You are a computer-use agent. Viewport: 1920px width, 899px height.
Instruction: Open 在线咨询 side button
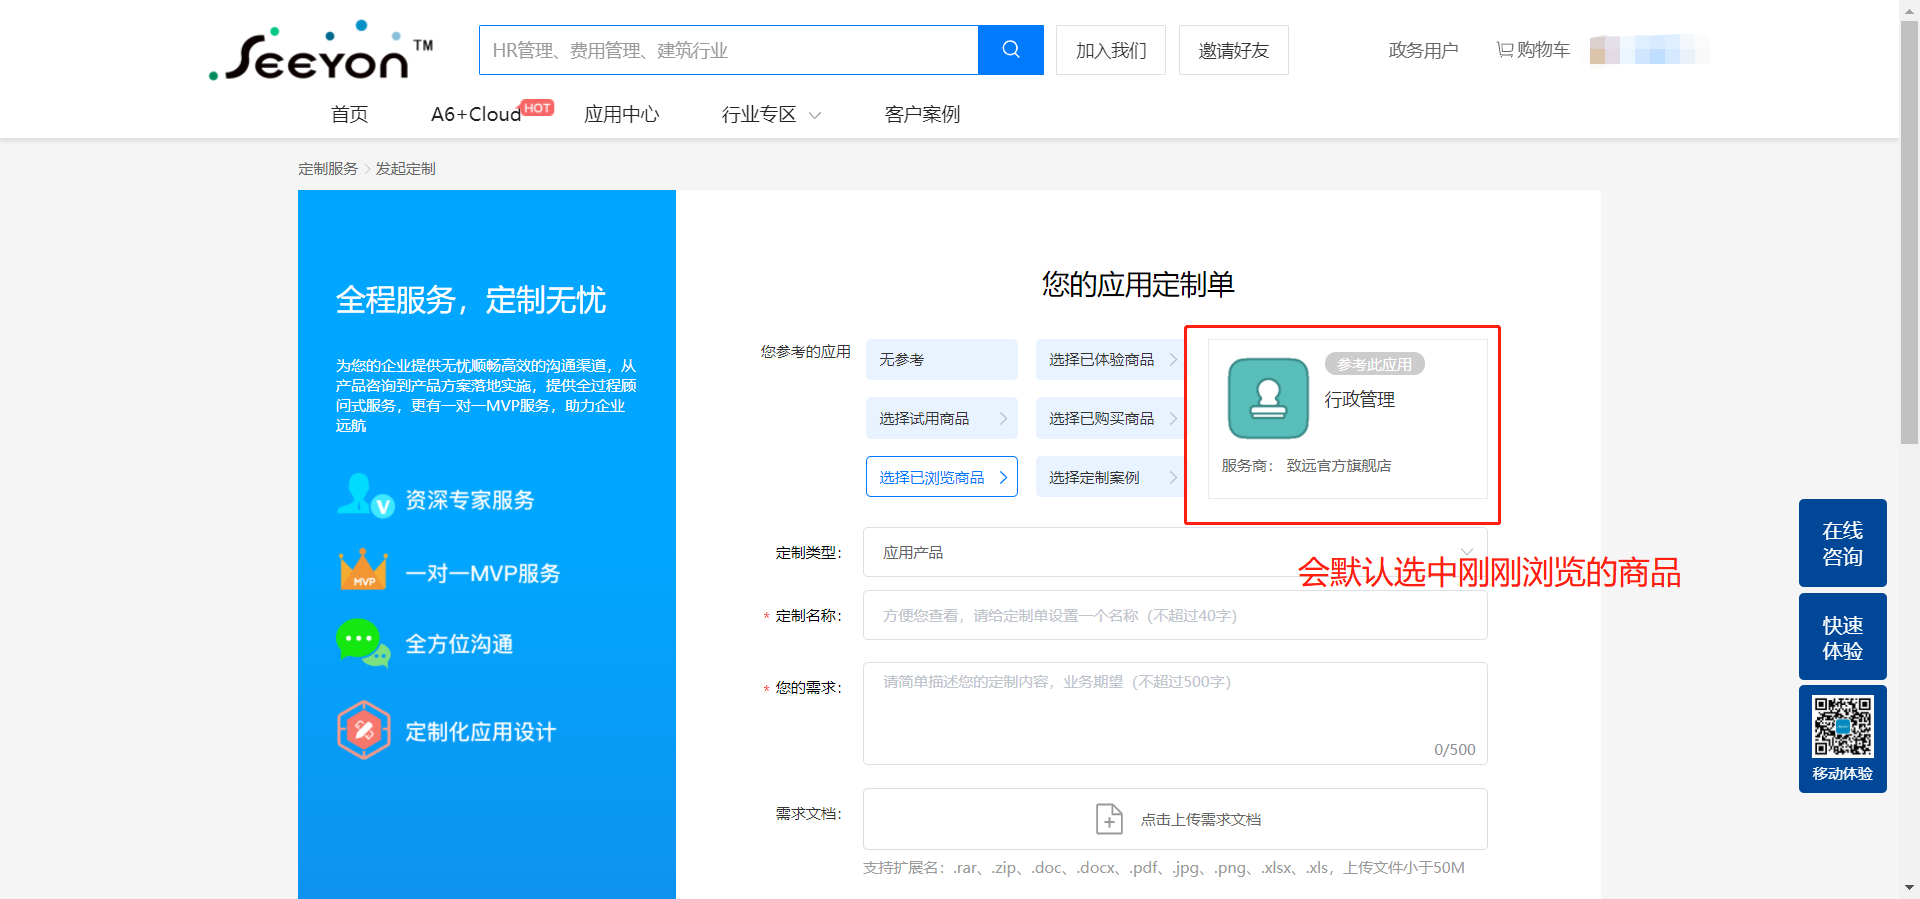(1842, 543)
